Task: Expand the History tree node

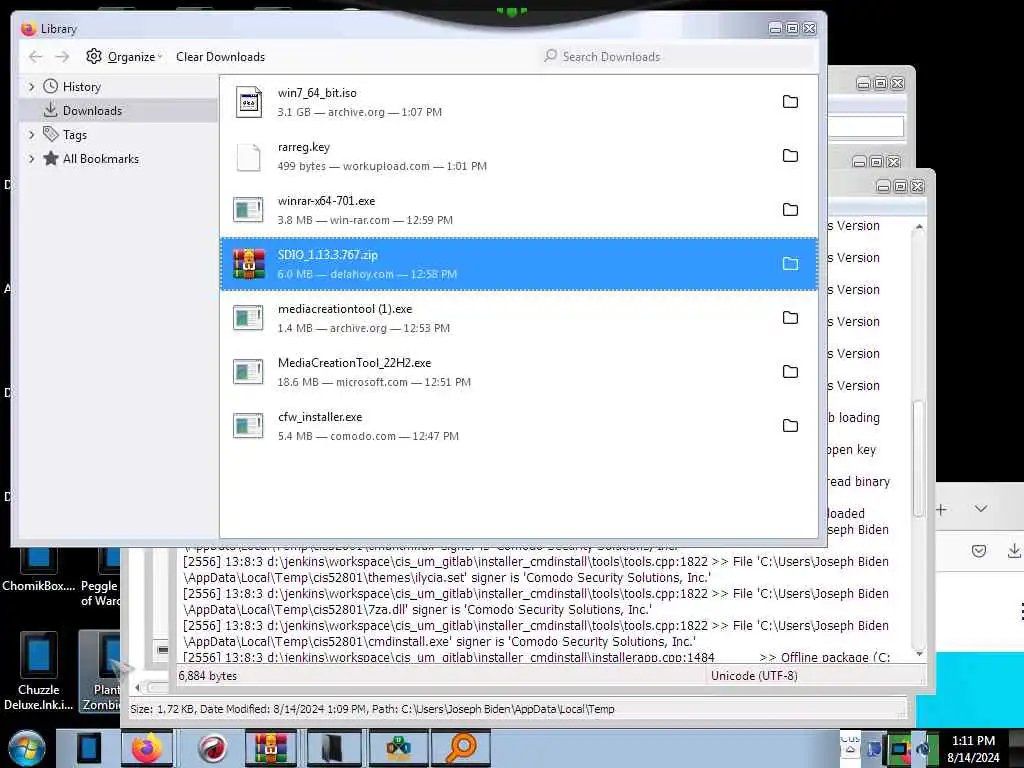Action: point(31,87)
